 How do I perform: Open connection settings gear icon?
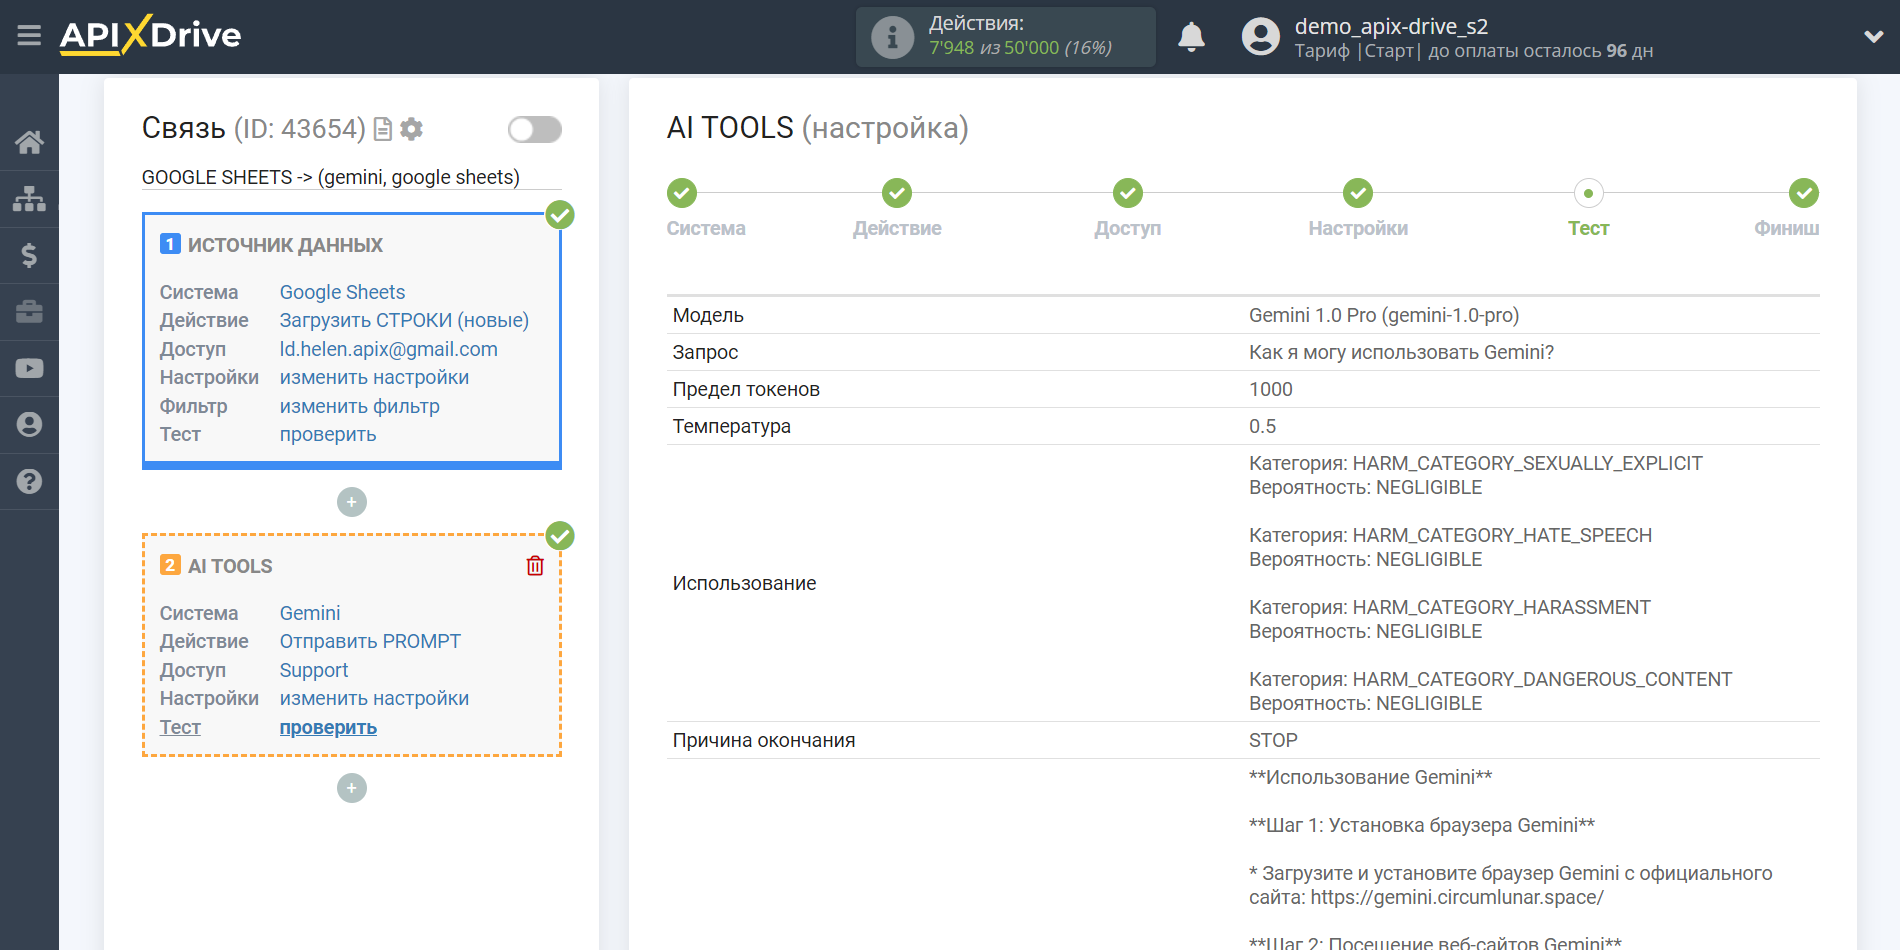[x=411, y=129]
